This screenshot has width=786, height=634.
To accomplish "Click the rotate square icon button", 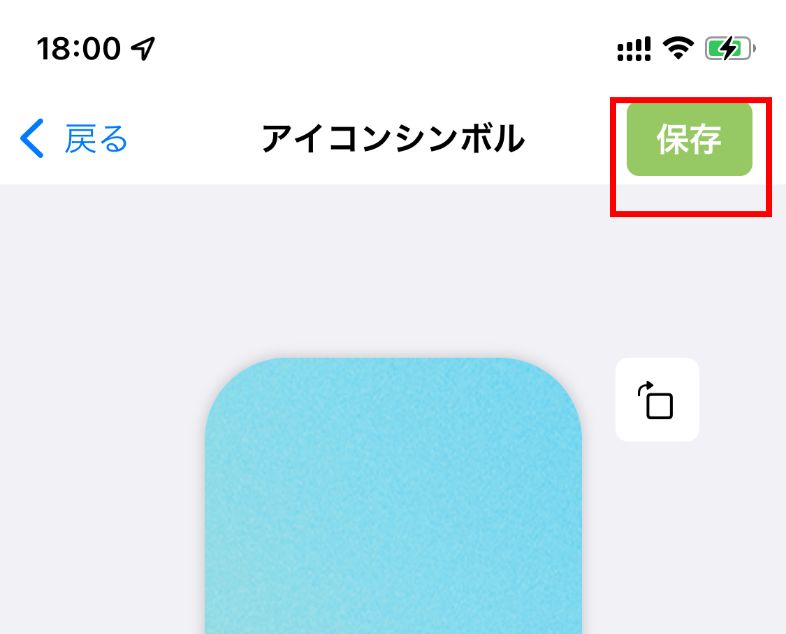I will pos(657,399).
